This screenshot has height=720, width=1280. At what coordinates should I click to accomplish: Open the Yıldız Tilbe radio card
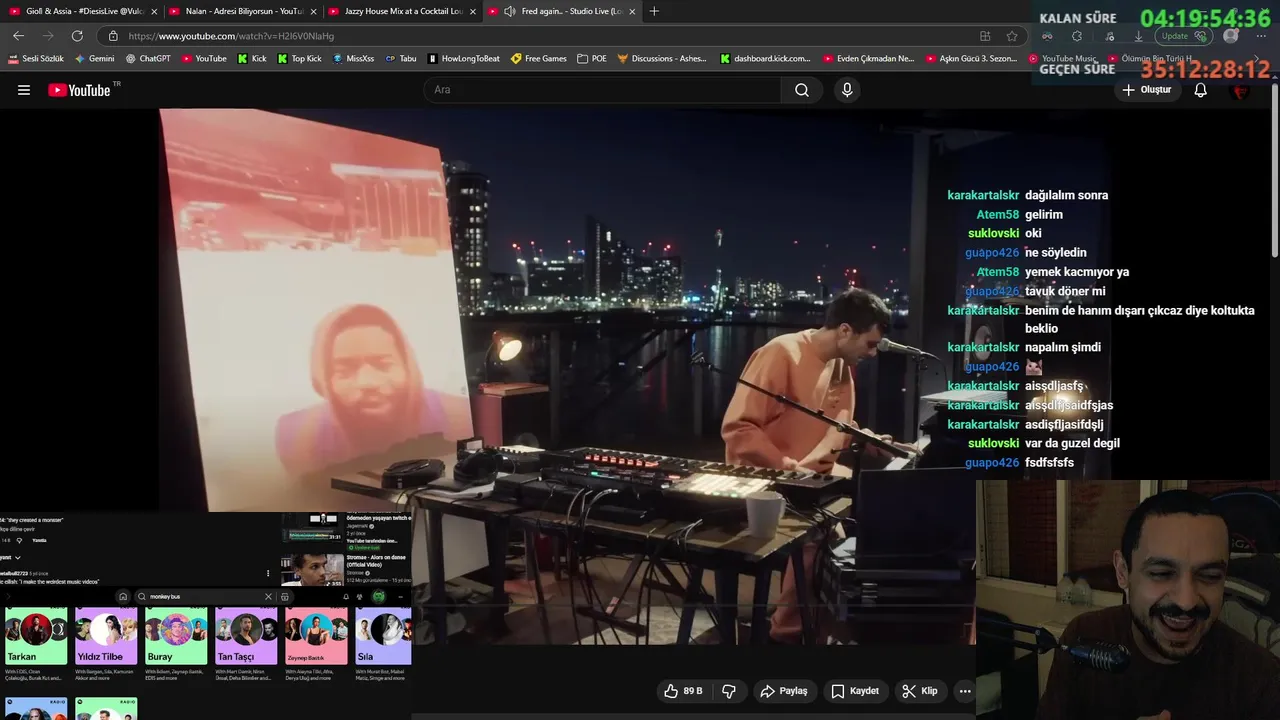[x=106, y=636]
